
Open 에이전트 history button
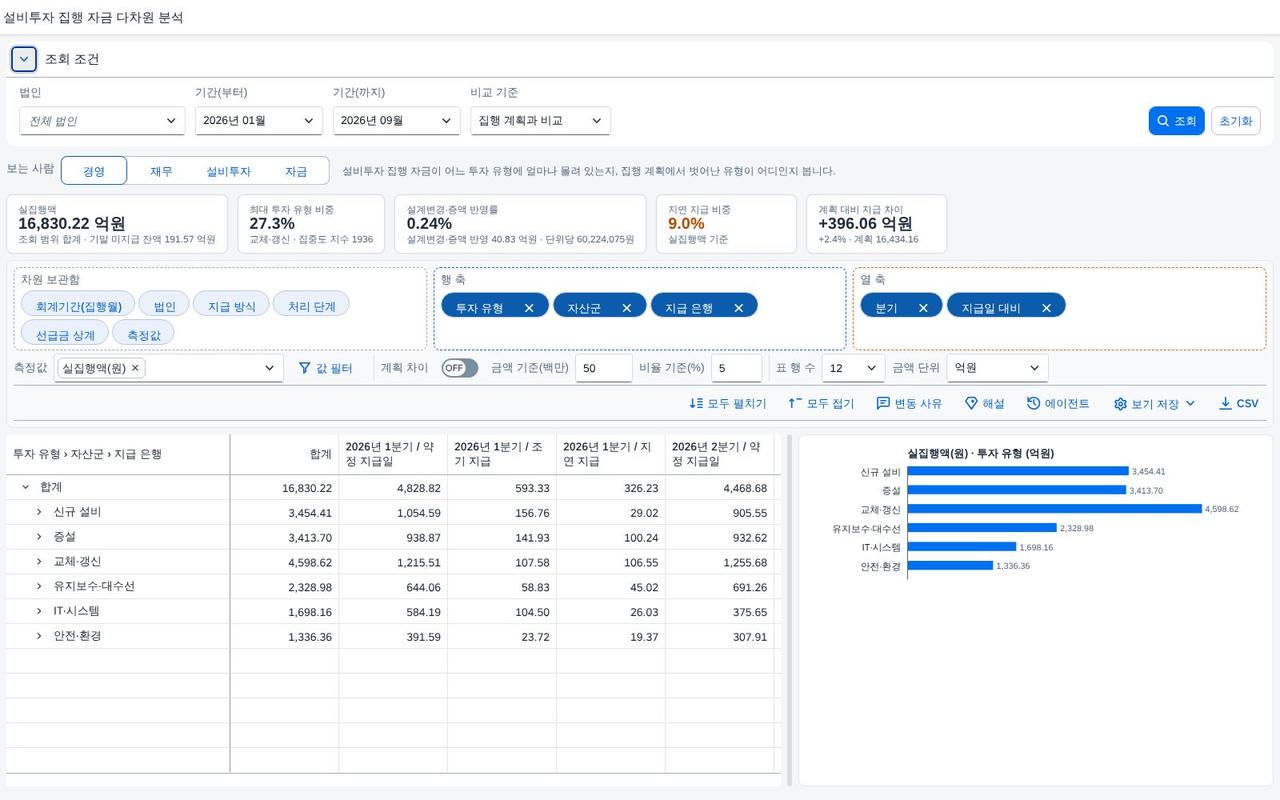coord(1058,403)
